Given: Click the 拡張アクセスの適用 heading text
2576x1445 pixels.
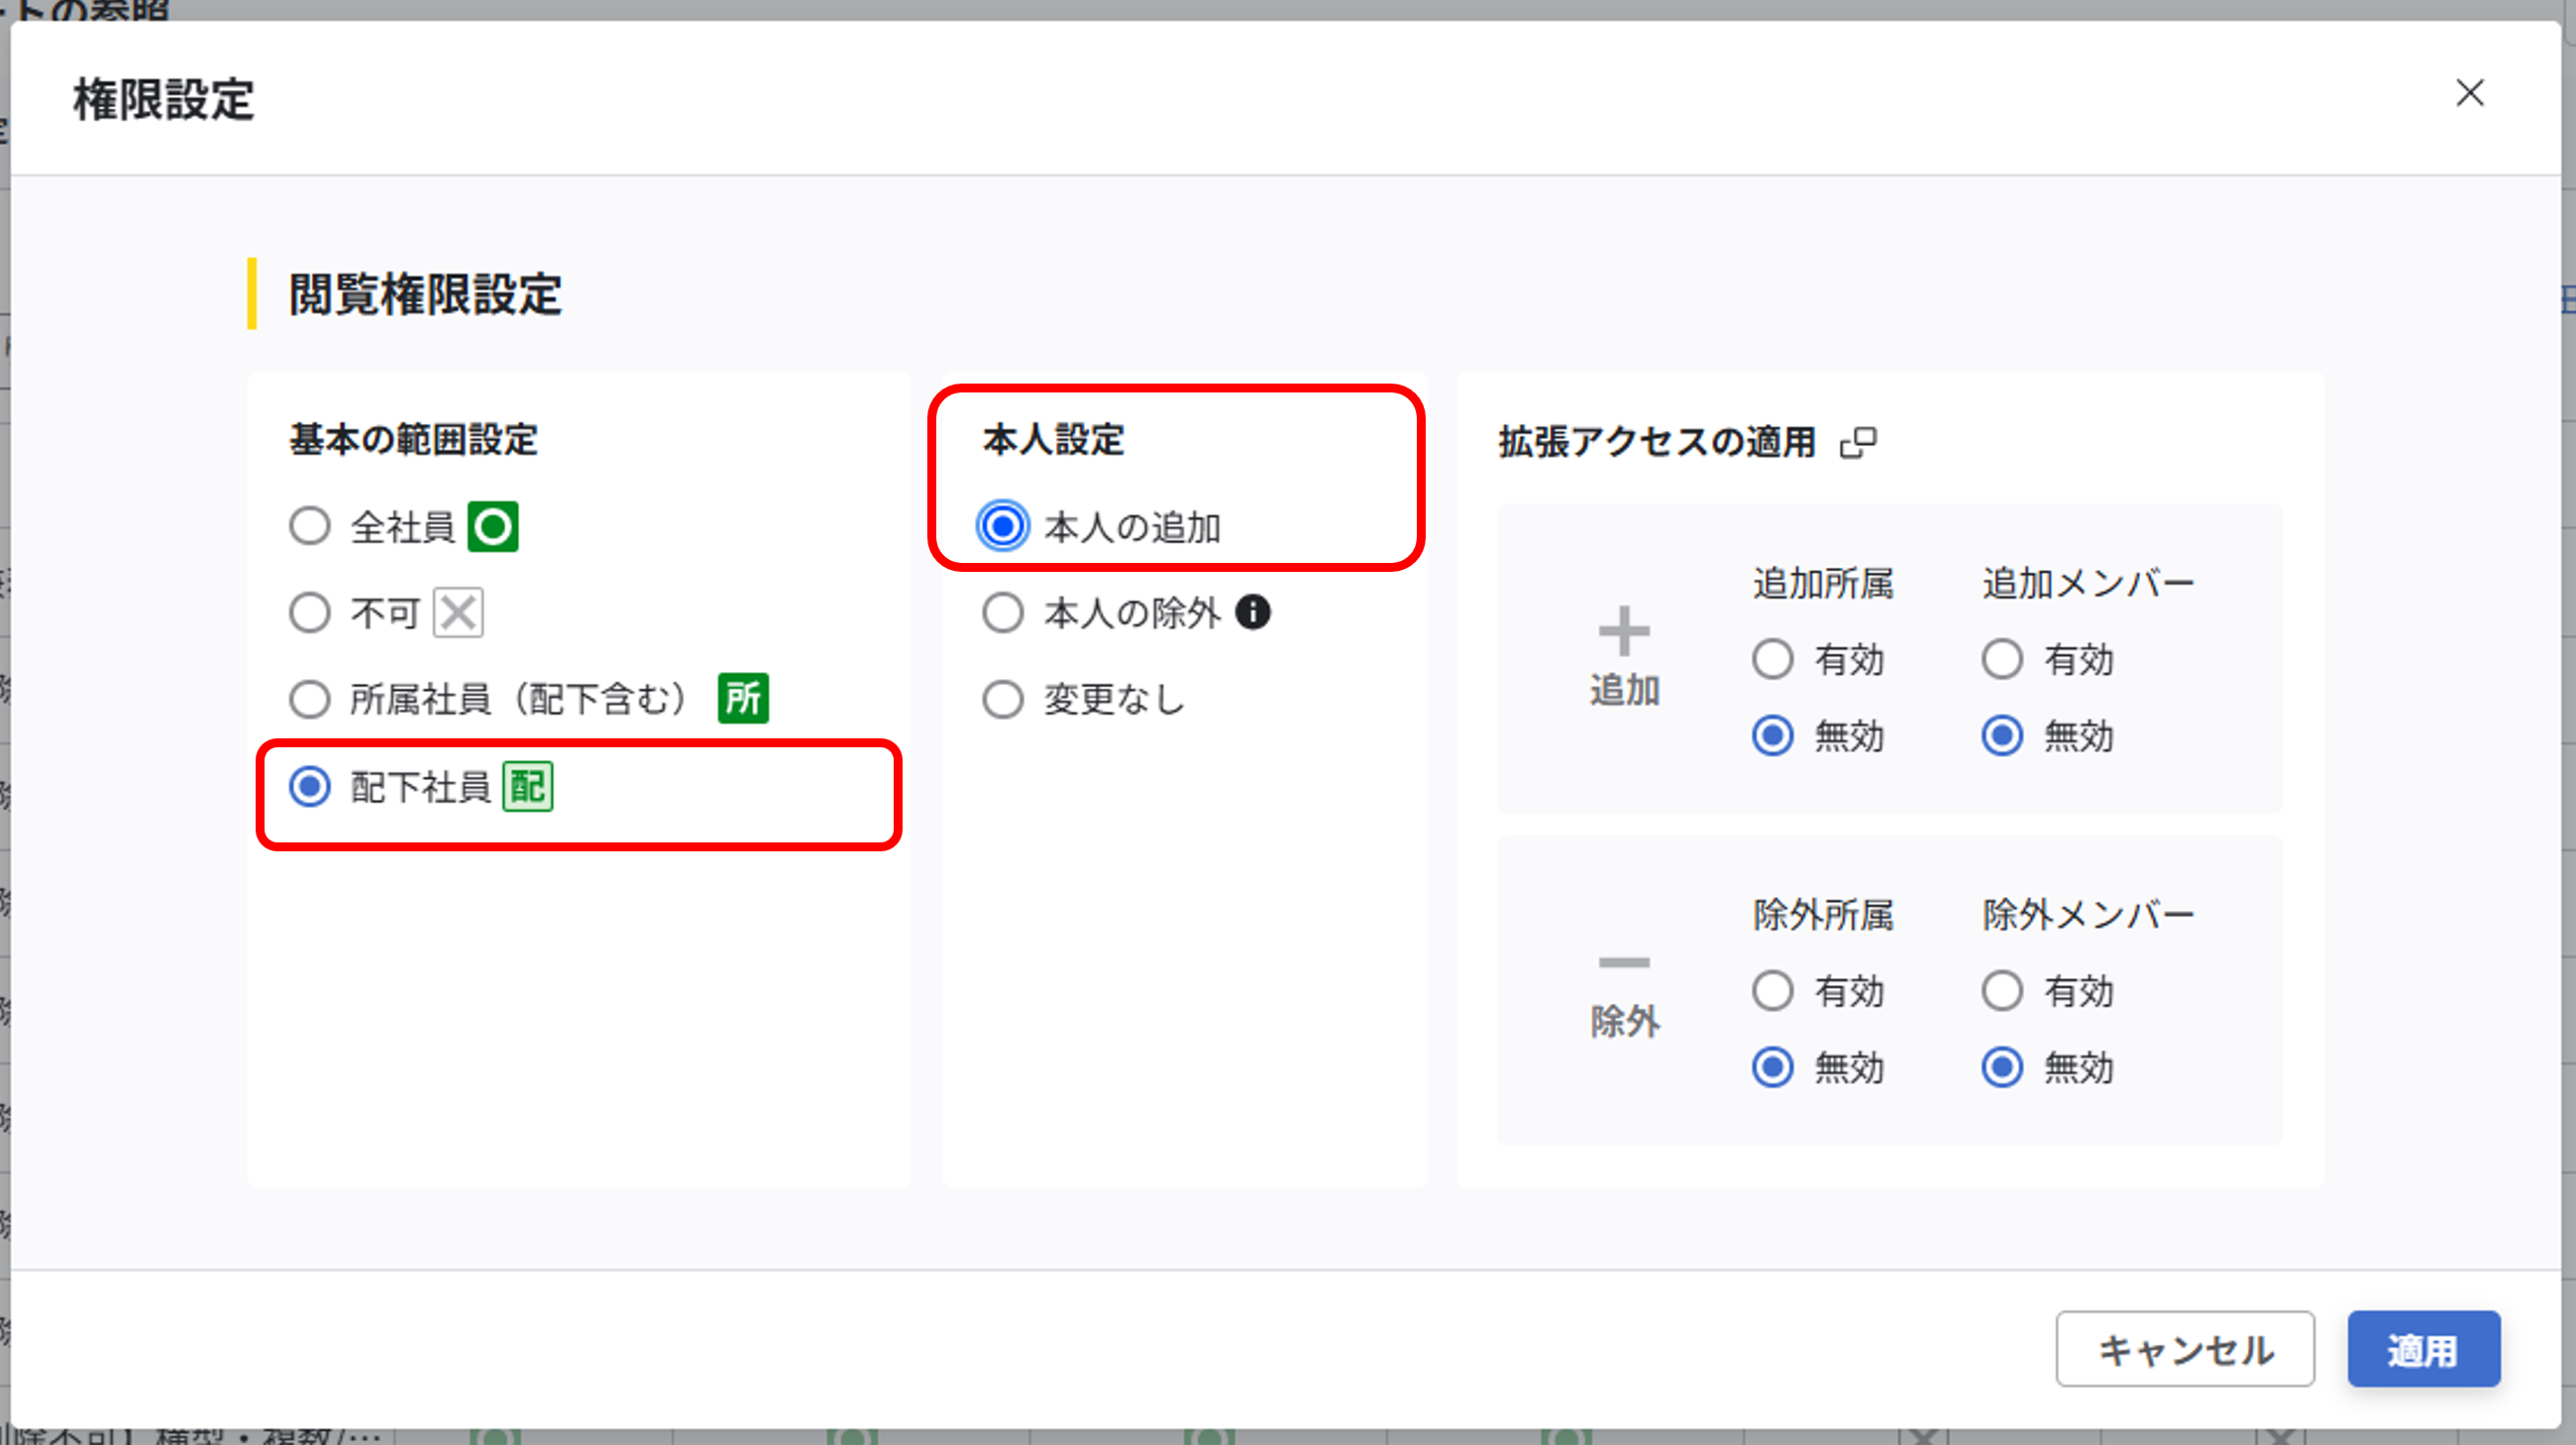Looking at the screenshot, I should coord(1656,441).
